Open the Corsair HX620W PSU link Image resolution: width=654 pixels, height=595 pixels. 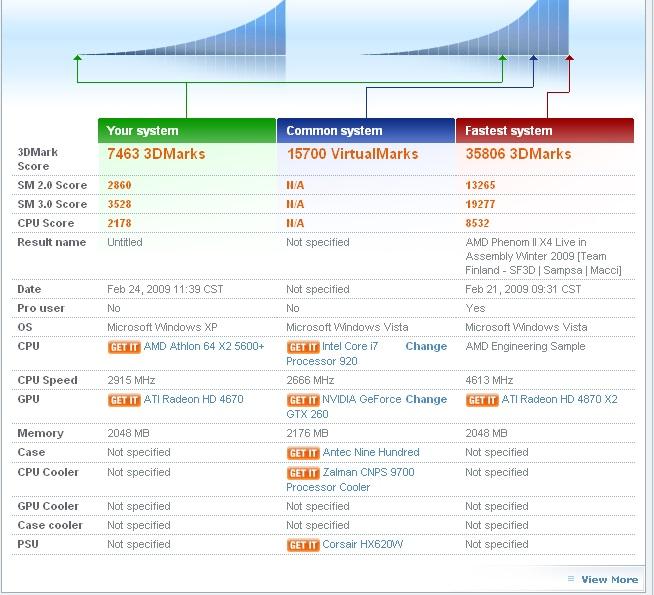click(x=362, y=545)
